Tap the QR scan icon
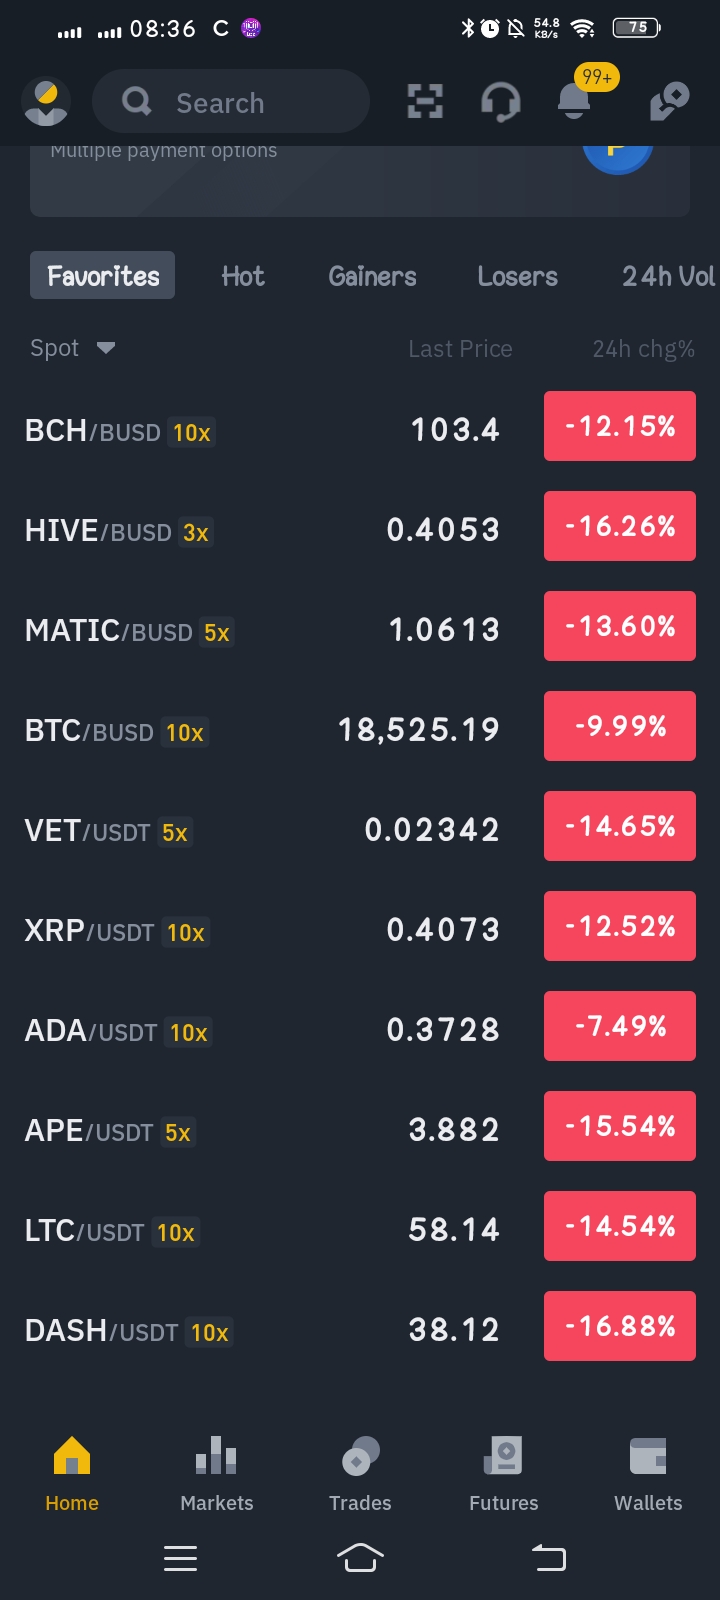This screenshot has width=720, height=1600. tap(425, 101)
